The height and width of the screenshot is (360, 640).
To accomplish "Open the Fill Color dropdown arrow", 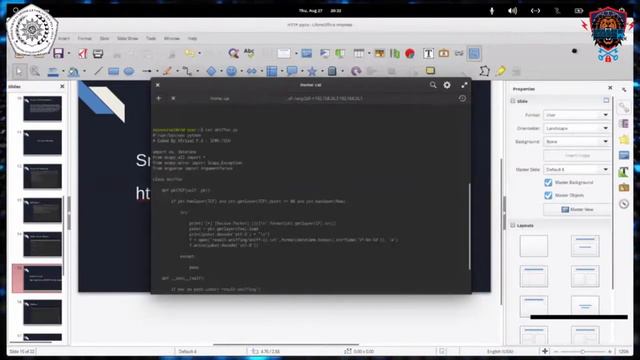I will [x=84, y=71].
